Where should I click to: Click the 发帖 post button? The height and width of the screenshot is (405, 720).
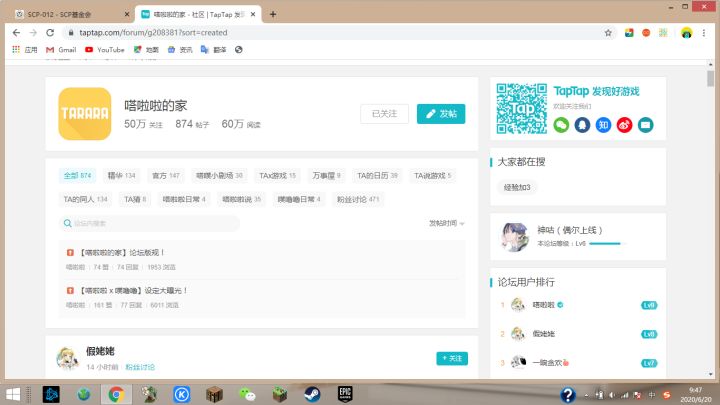coord(441,113)
